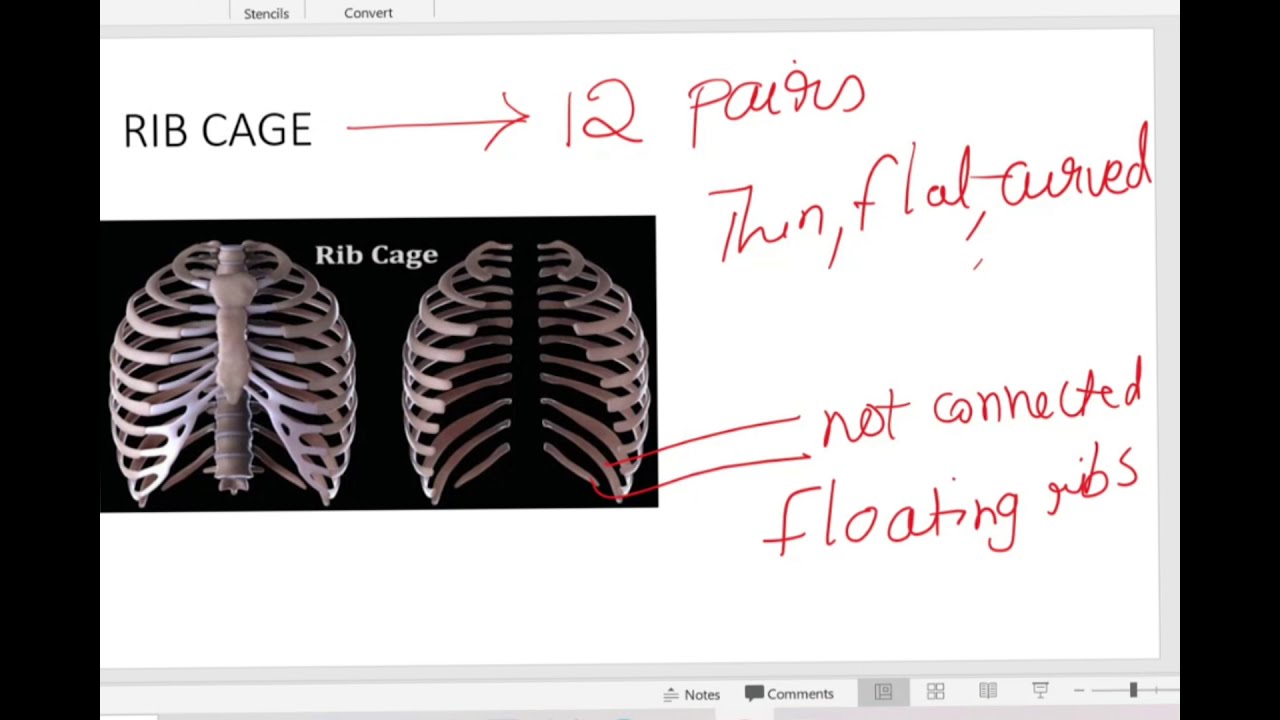This screenshot has width=1280, height=720.
Task: Select the RIB CAGE title text
Action: click(x=217, y=131)
